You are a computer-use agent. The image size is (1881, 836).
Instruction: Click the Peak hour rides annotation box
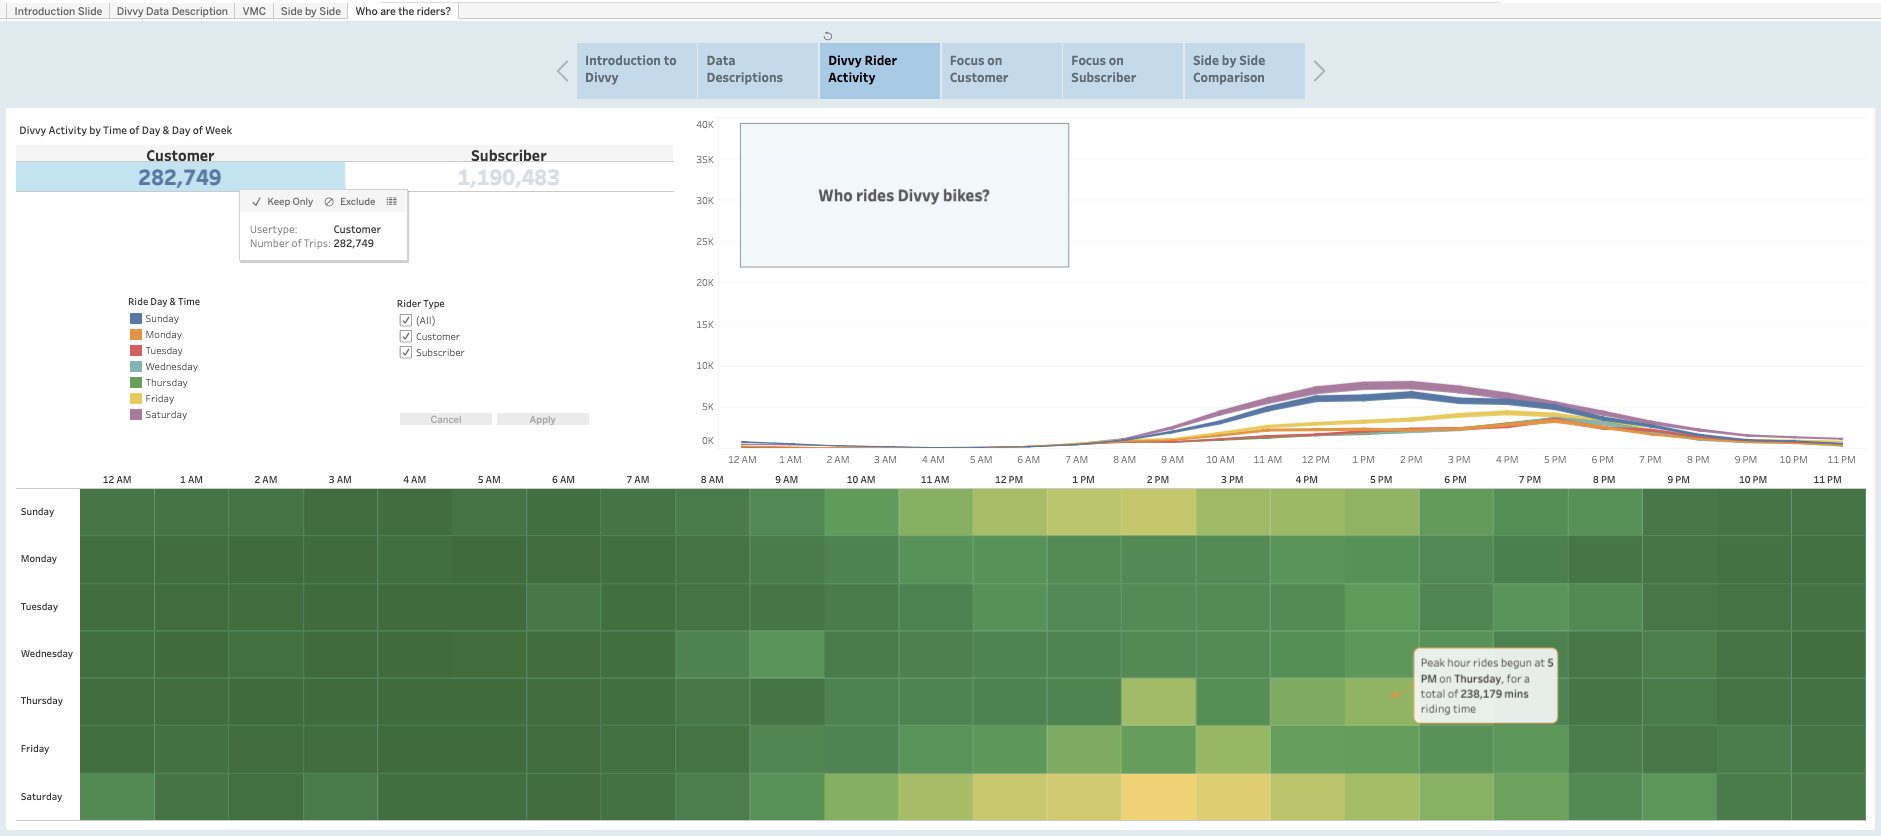[x=1485, y=685]
